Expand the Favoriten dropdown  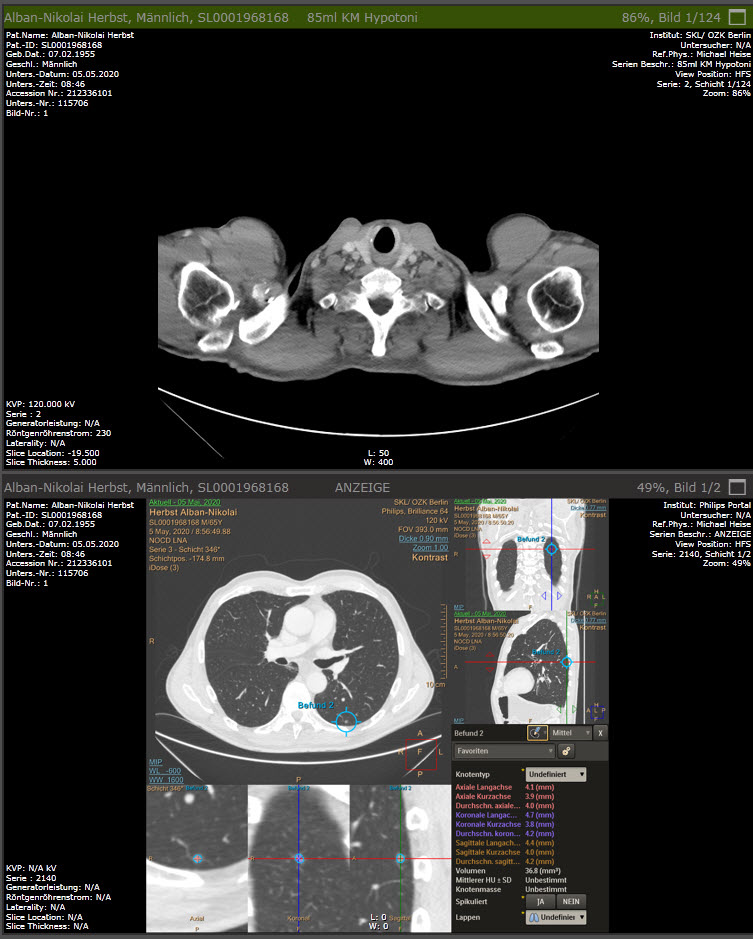tap(504, 751)
